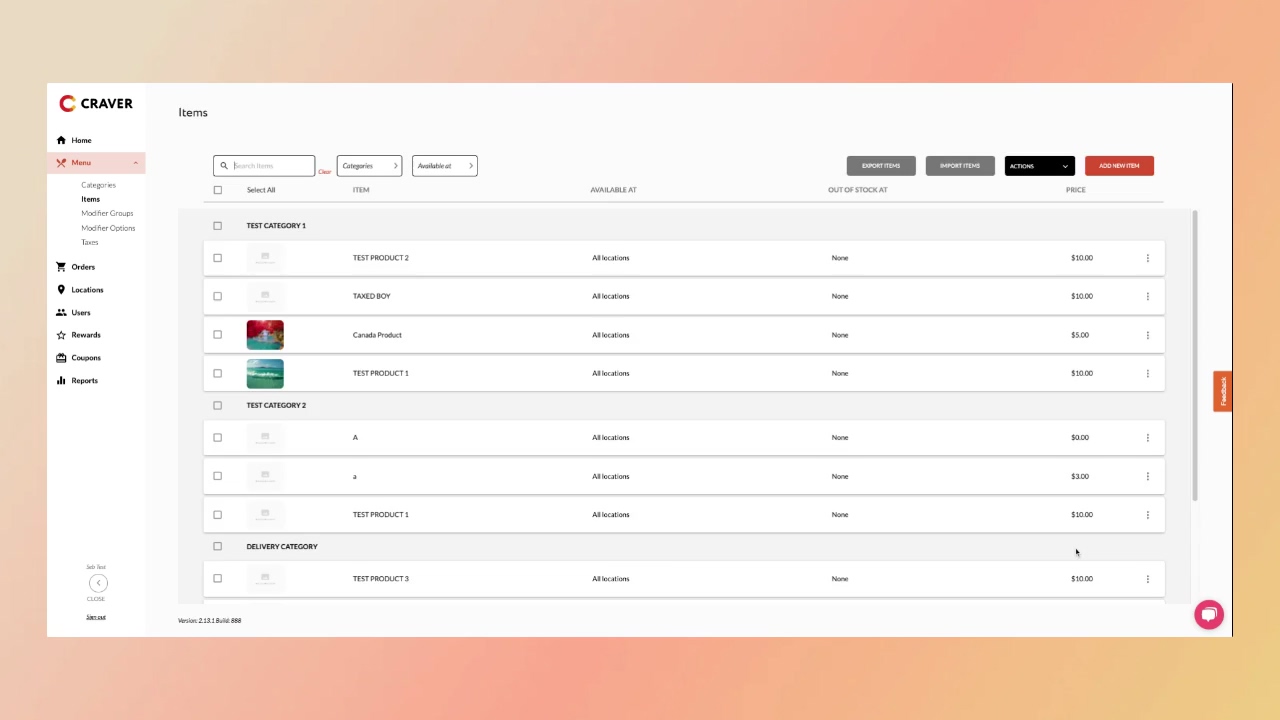
Task: Open the Locations pin icon
Action: click(61, 290)
